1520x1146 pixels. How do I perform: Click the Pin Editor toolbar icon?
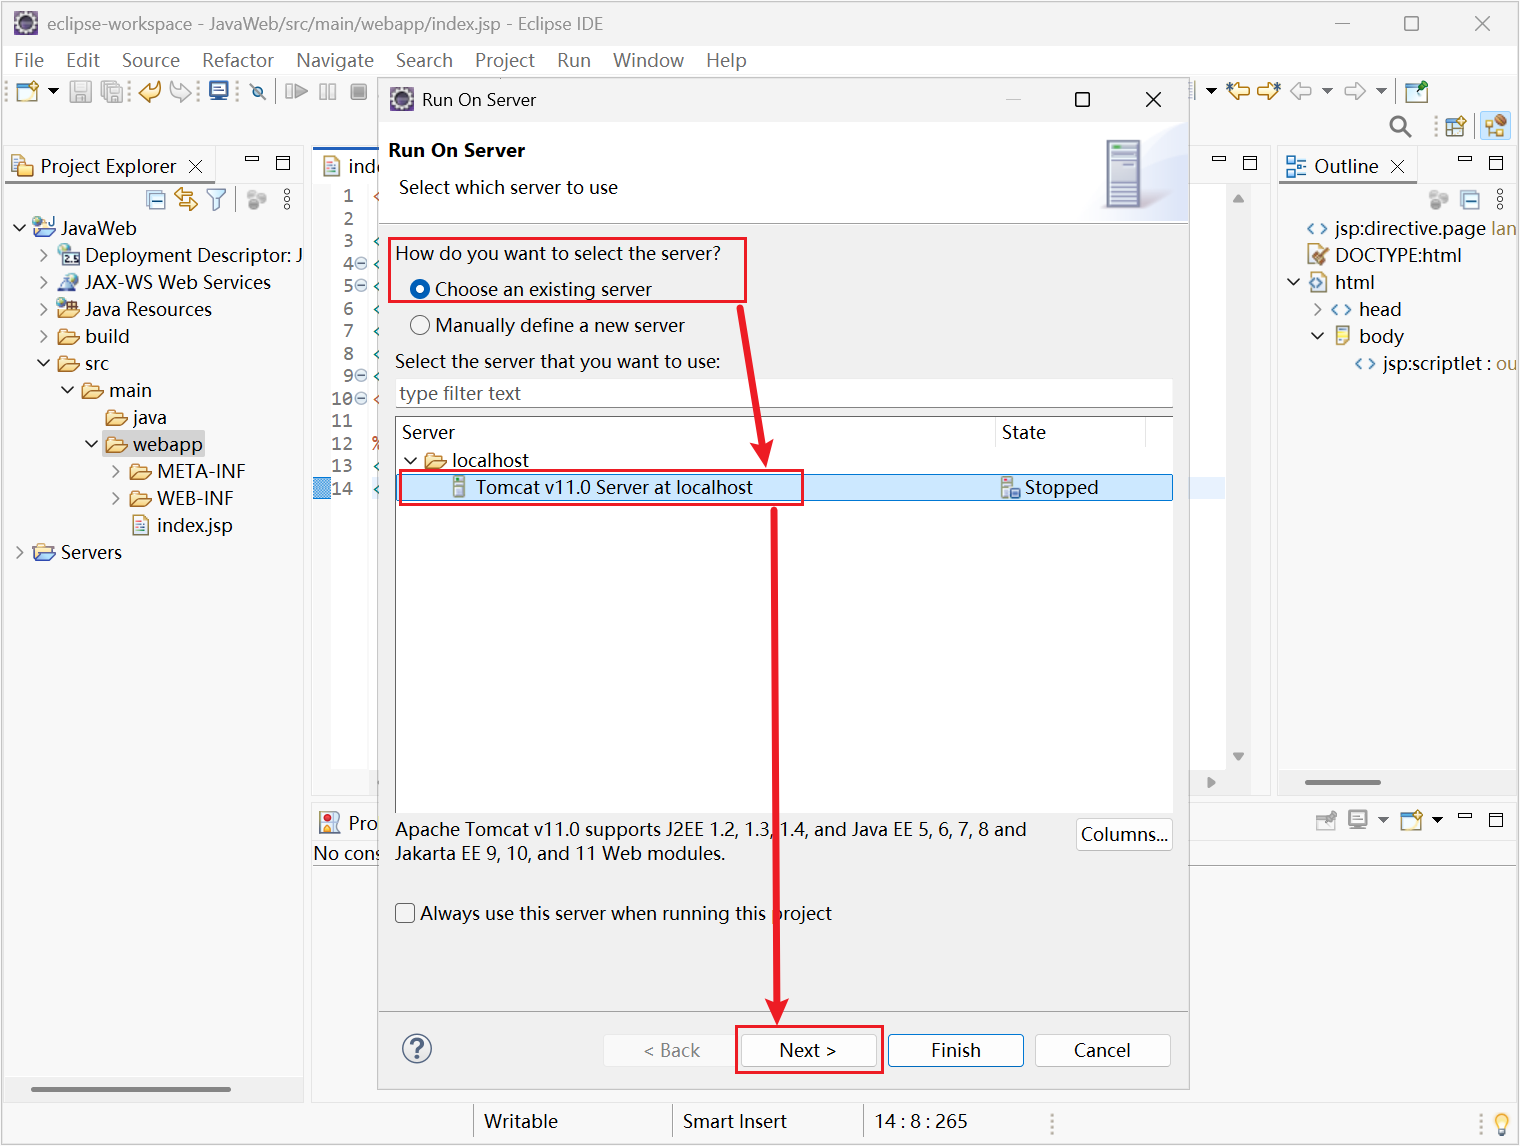[x=1416, y=92]
